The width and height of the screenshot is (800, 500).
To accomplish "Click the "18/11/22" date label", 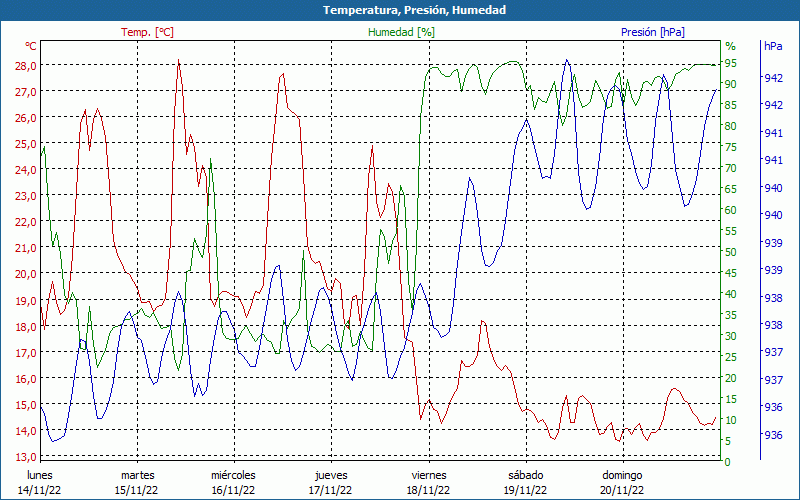I will tap(428, 490).
